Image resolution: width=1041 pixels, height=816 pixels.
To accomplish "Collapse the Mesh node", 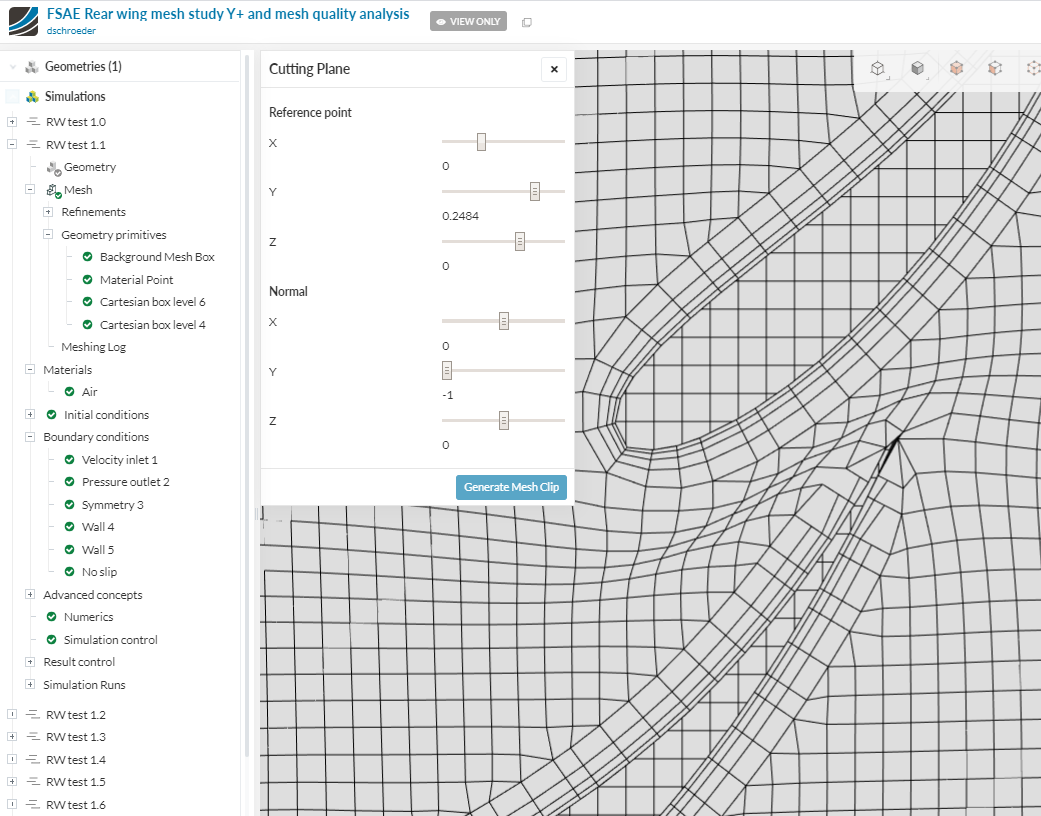I will (30, 189).
